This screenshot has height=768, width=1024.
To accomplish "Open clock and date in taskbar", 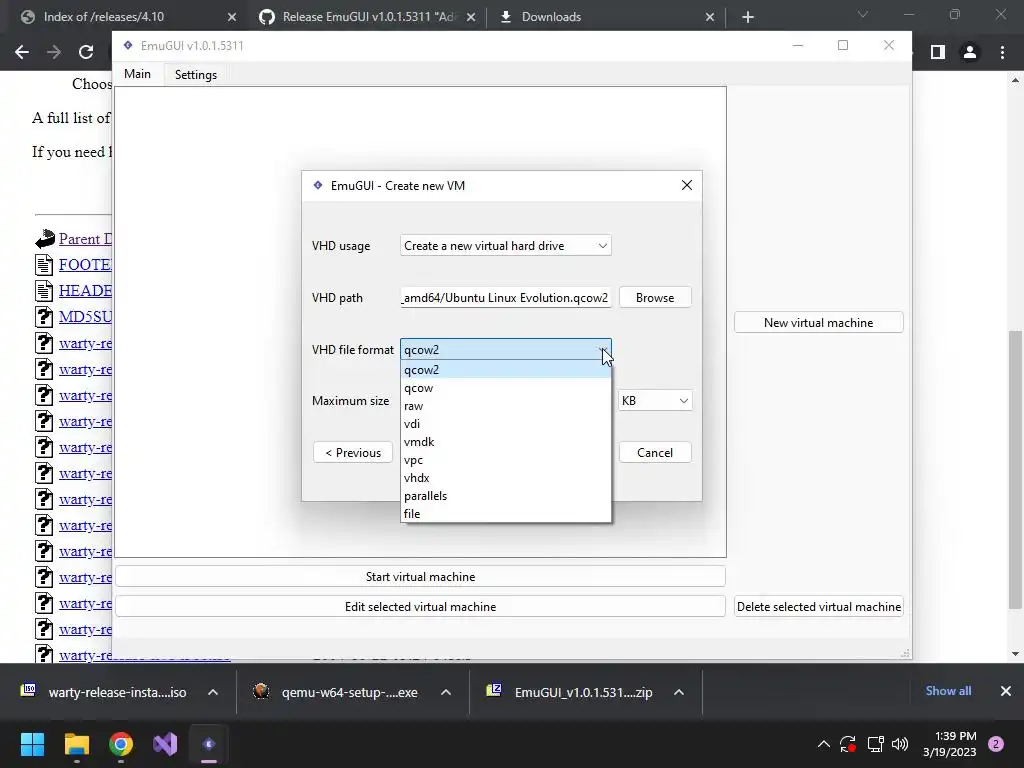I will (x=950, y=744).
